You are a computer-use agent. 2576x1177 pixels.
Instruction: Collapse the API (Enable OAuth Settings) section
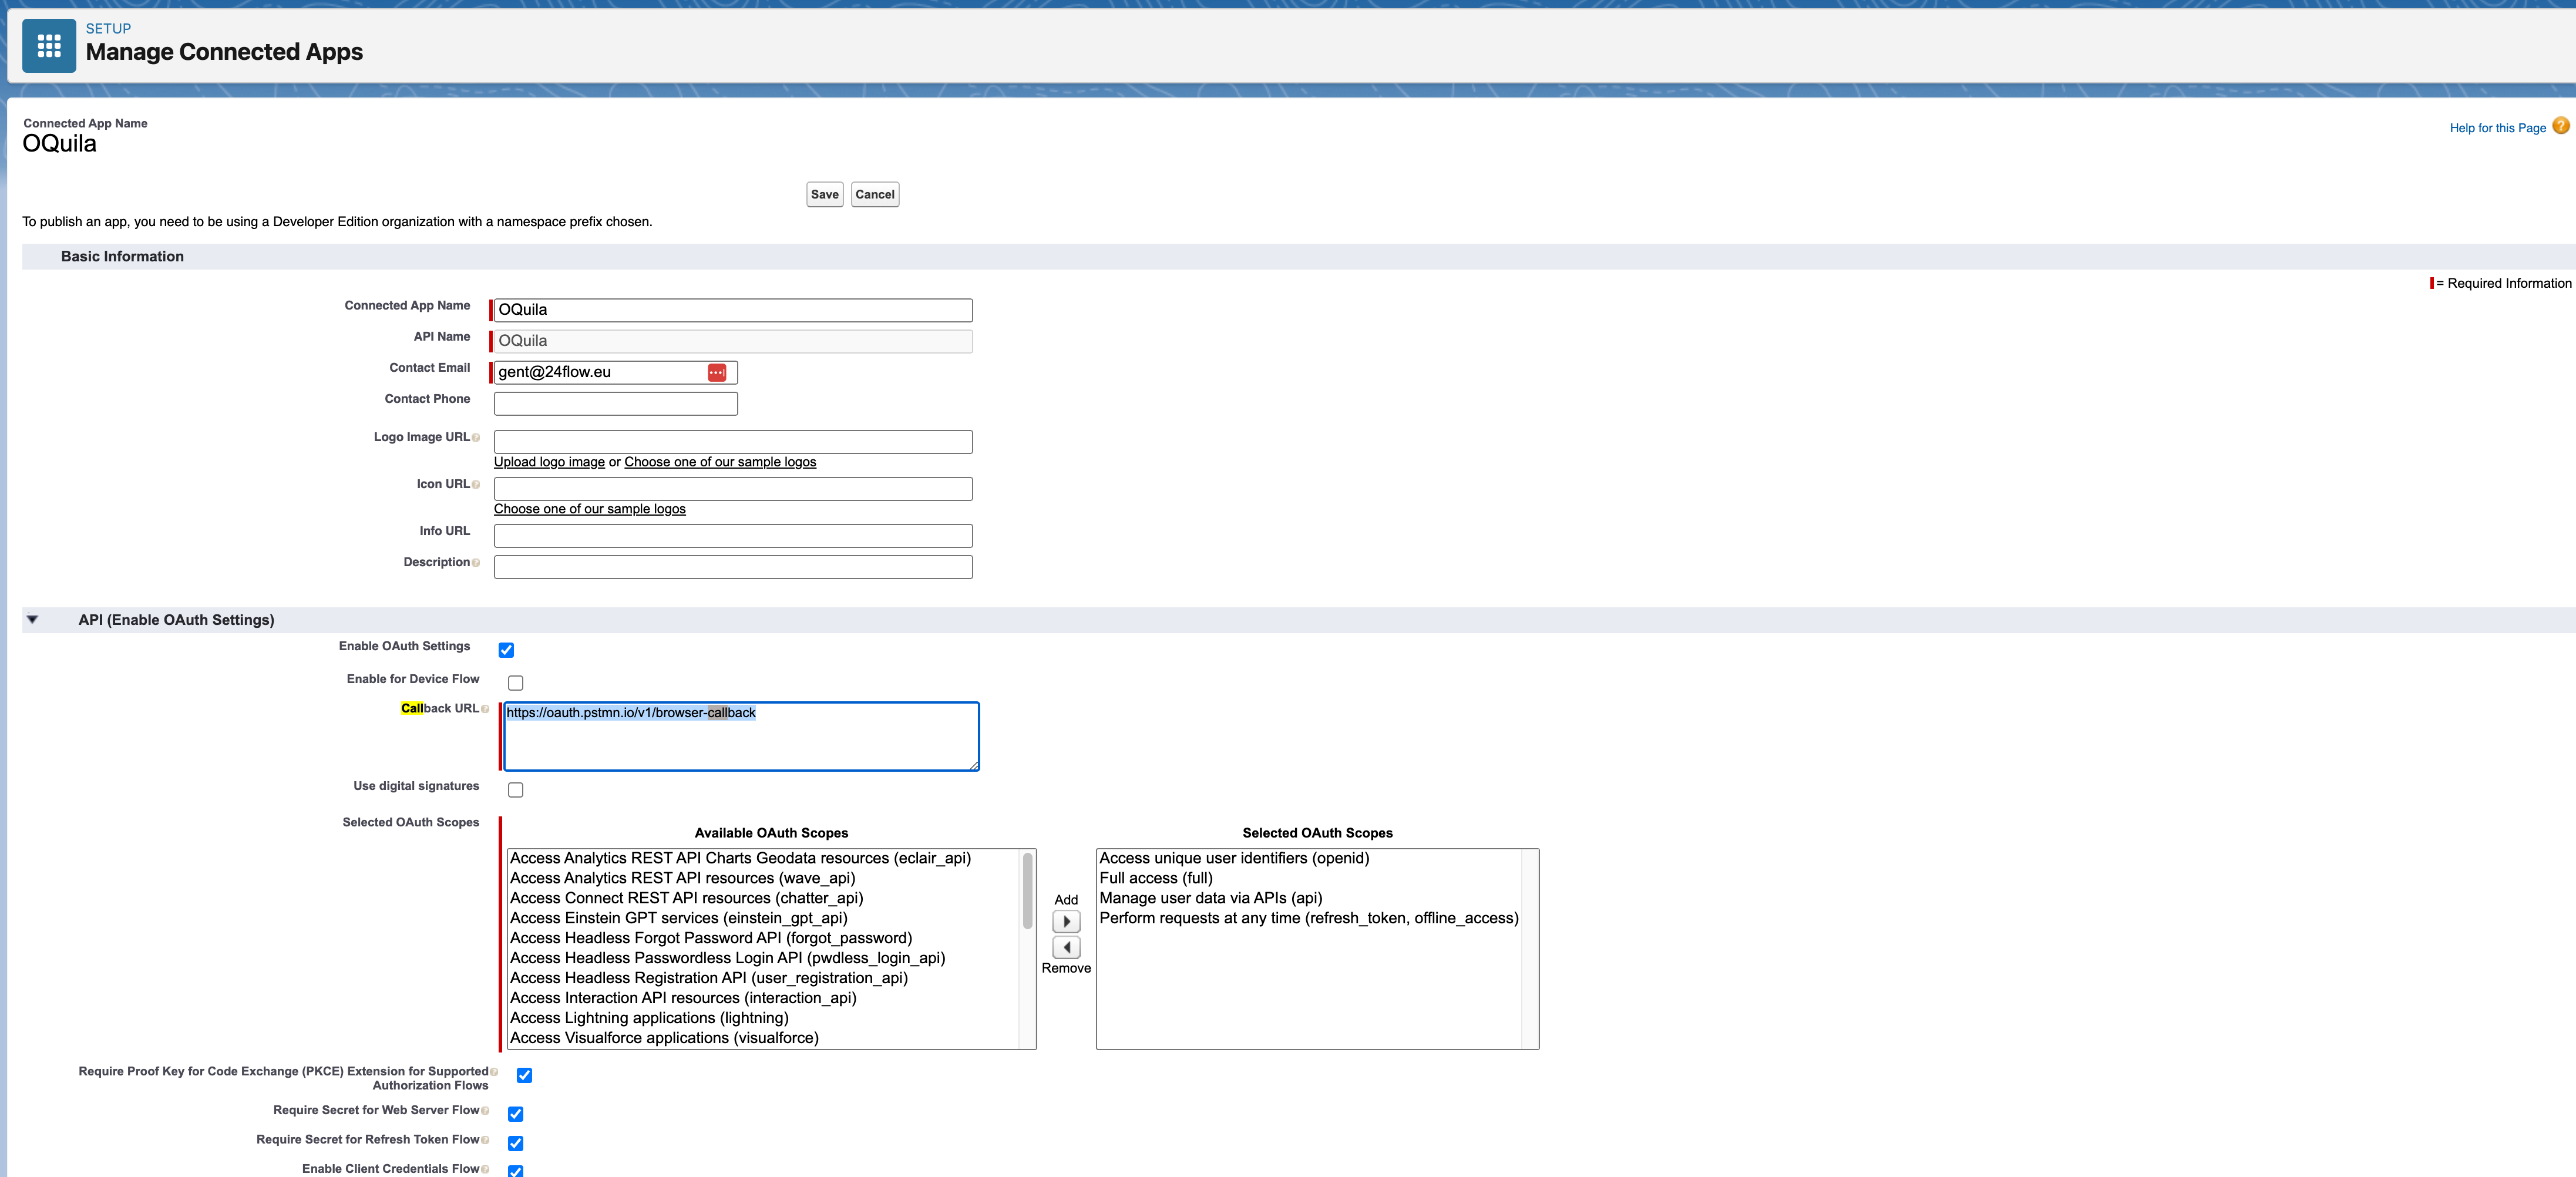[32, 620]
